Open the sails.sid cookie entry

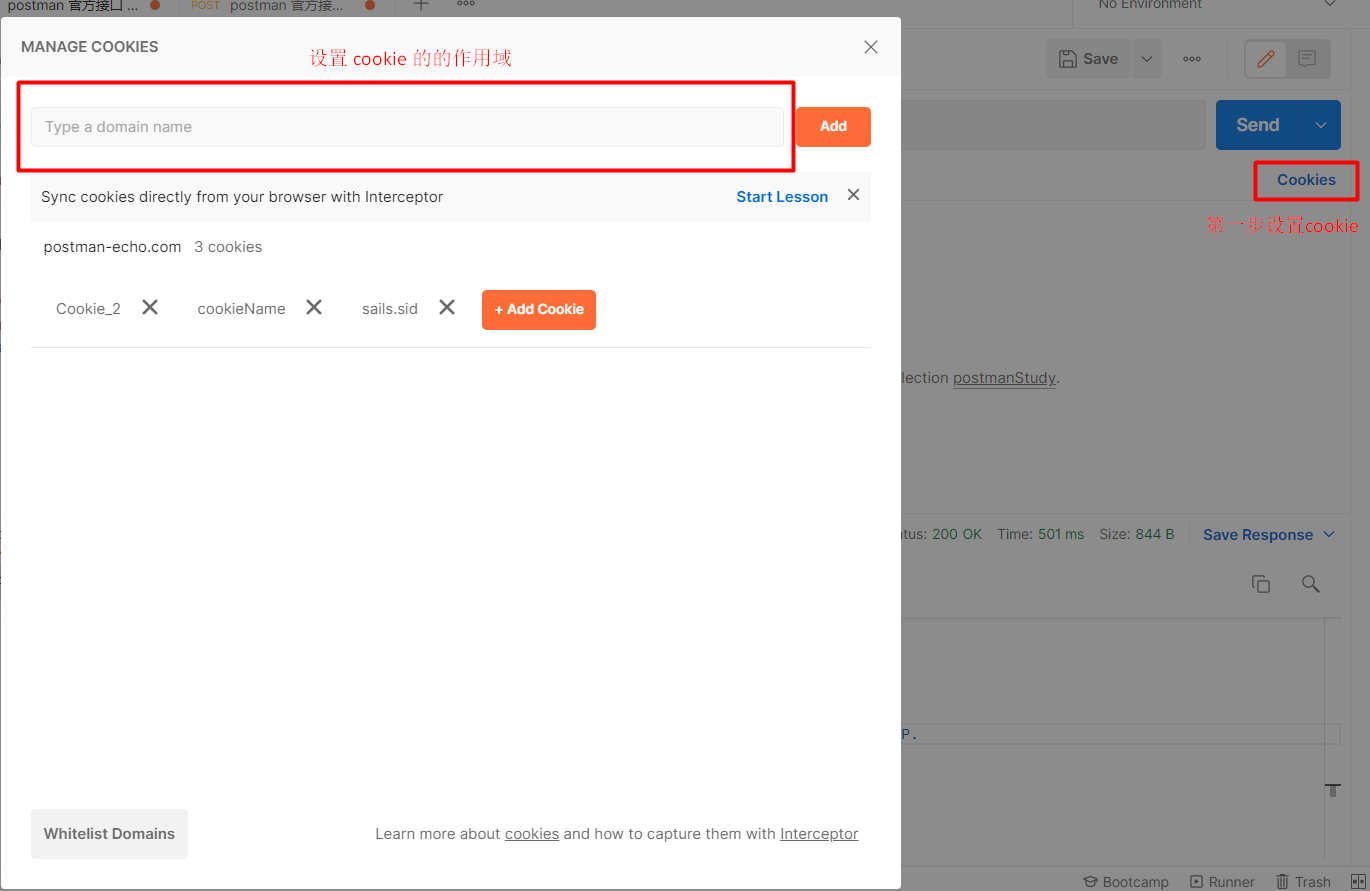point(390,309)
